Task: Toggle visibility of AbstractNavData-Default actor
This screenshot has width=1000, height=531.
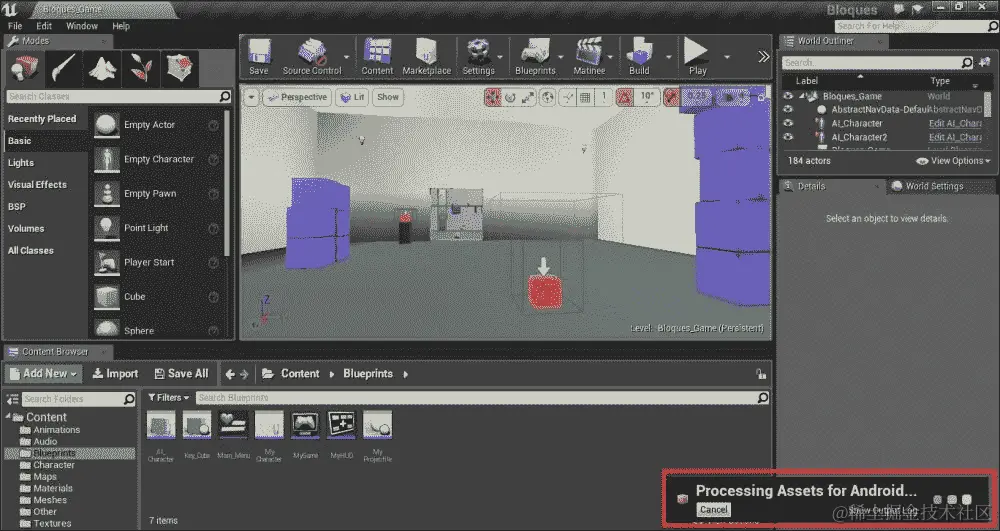Action: pos(788,110)
